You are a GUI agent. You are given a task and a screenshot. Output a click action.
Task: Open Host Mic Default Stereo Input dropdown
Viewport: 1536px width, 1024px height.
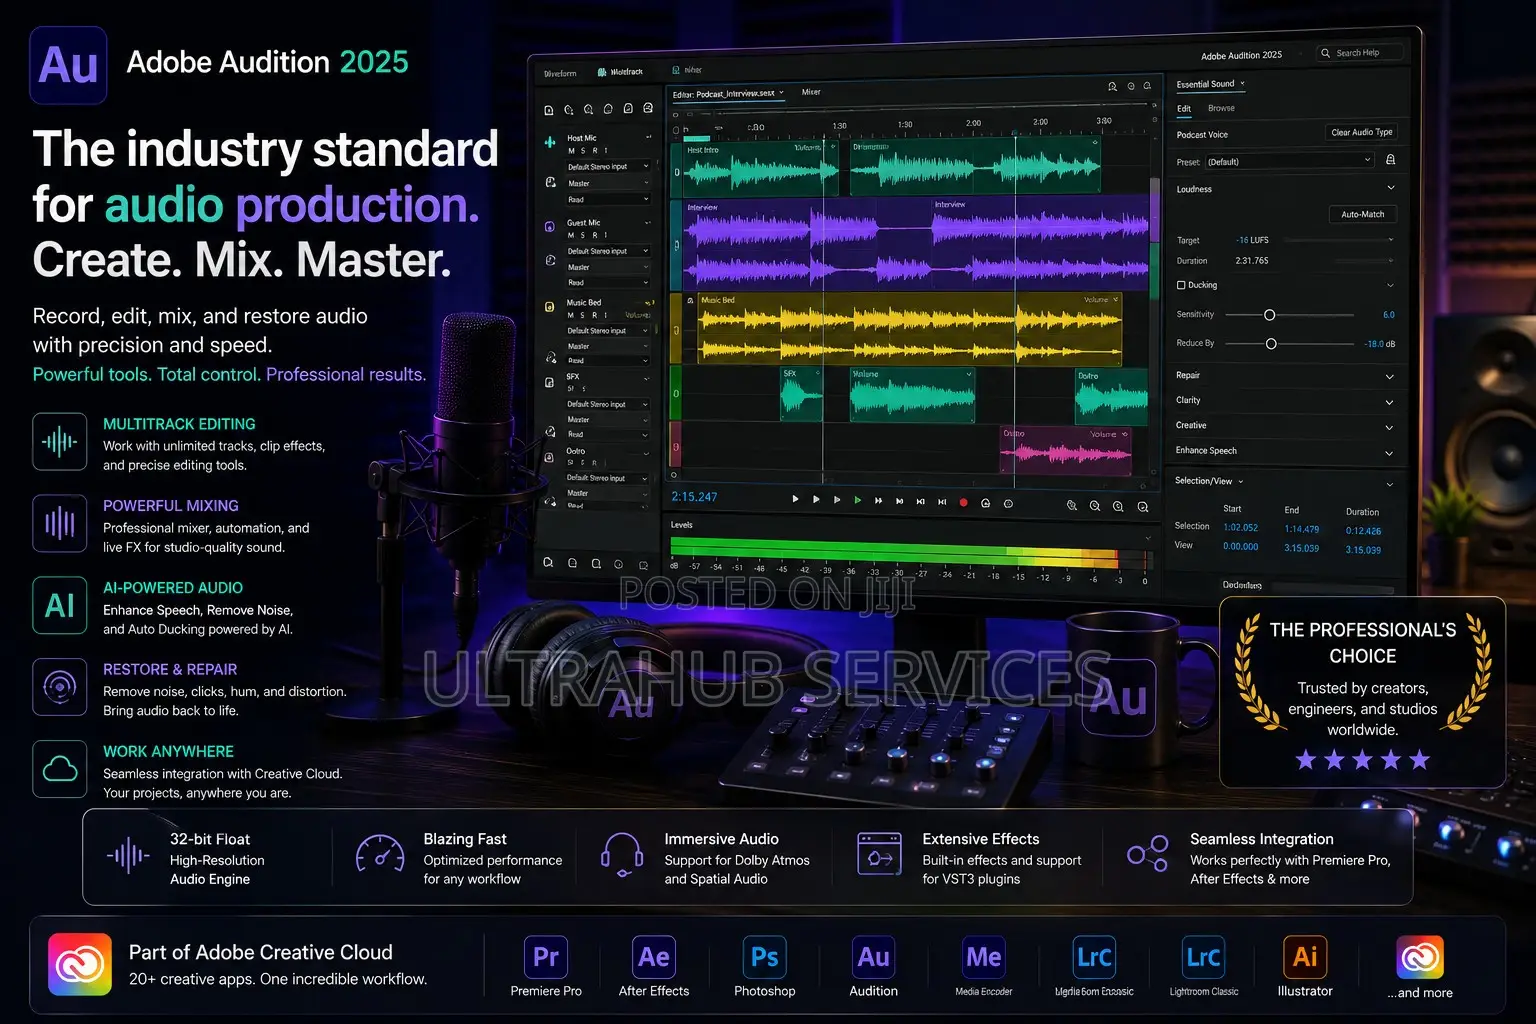click(608, 167)
